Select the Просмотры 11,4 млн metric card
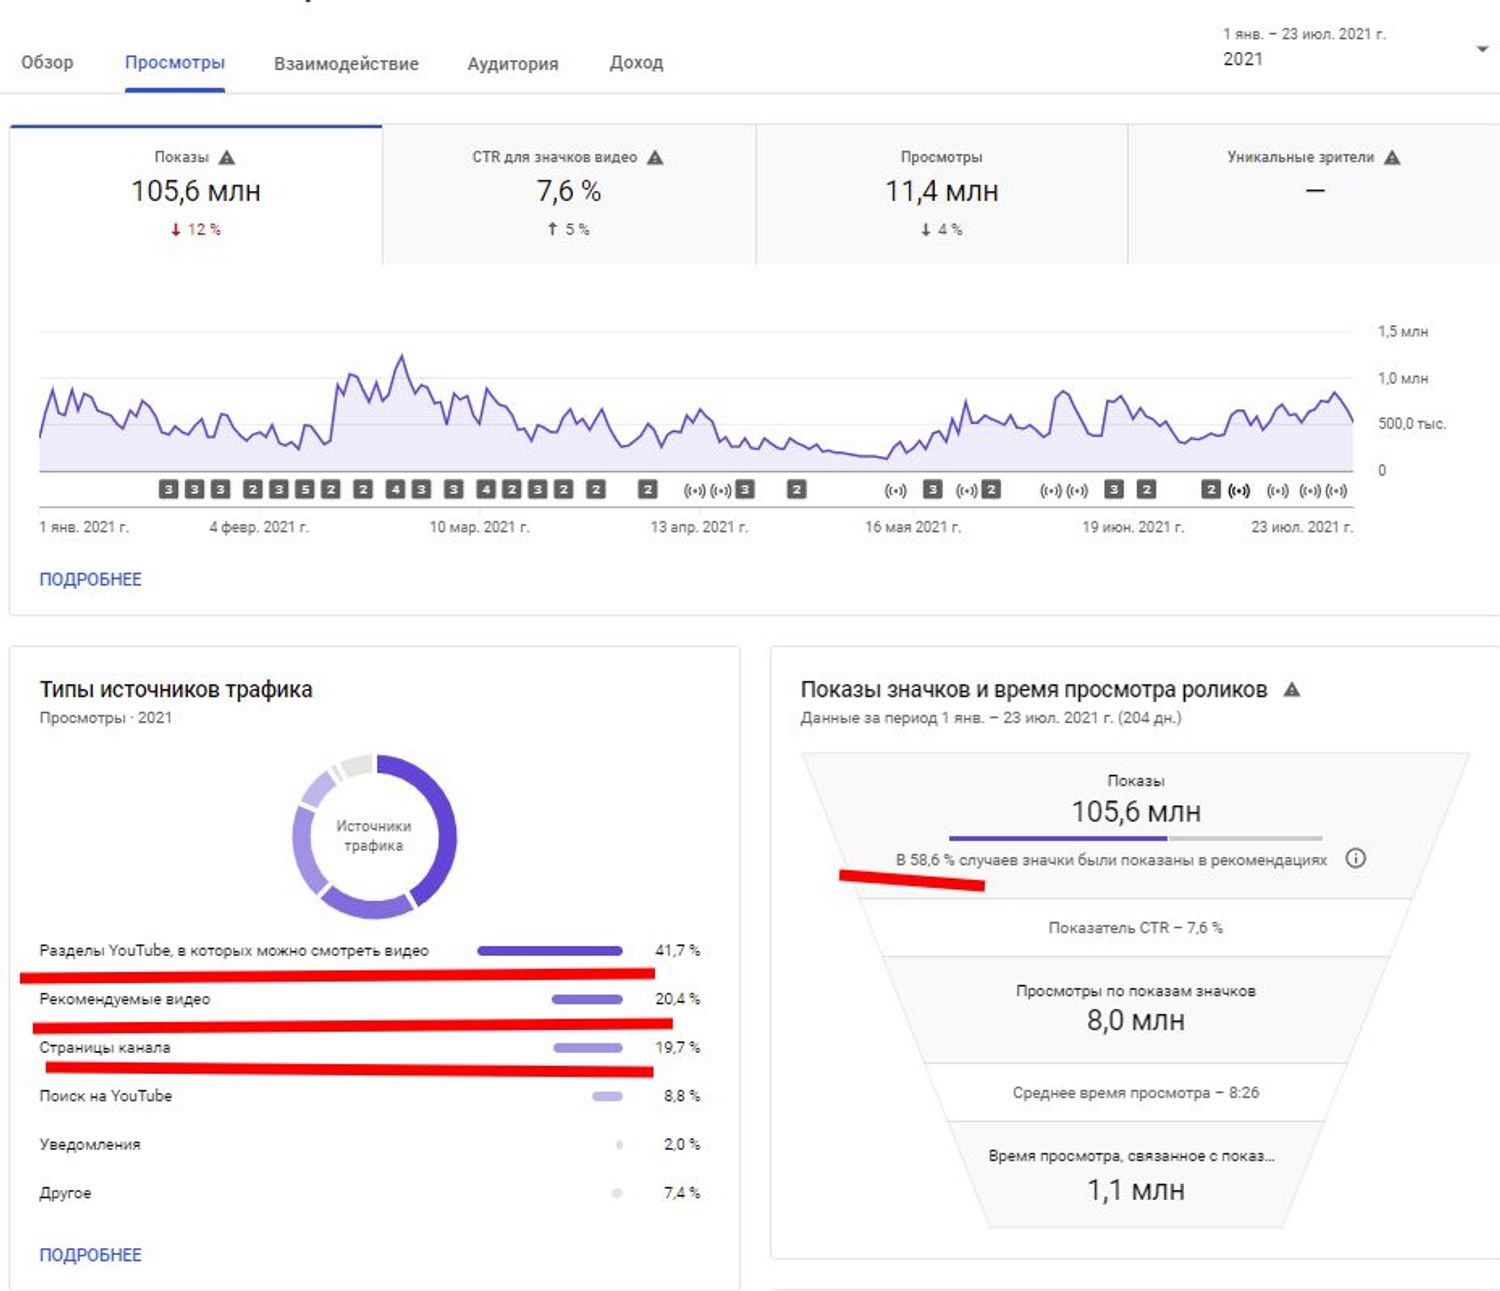This screenshot has height=1291, width=1500. tap(941, 194)
